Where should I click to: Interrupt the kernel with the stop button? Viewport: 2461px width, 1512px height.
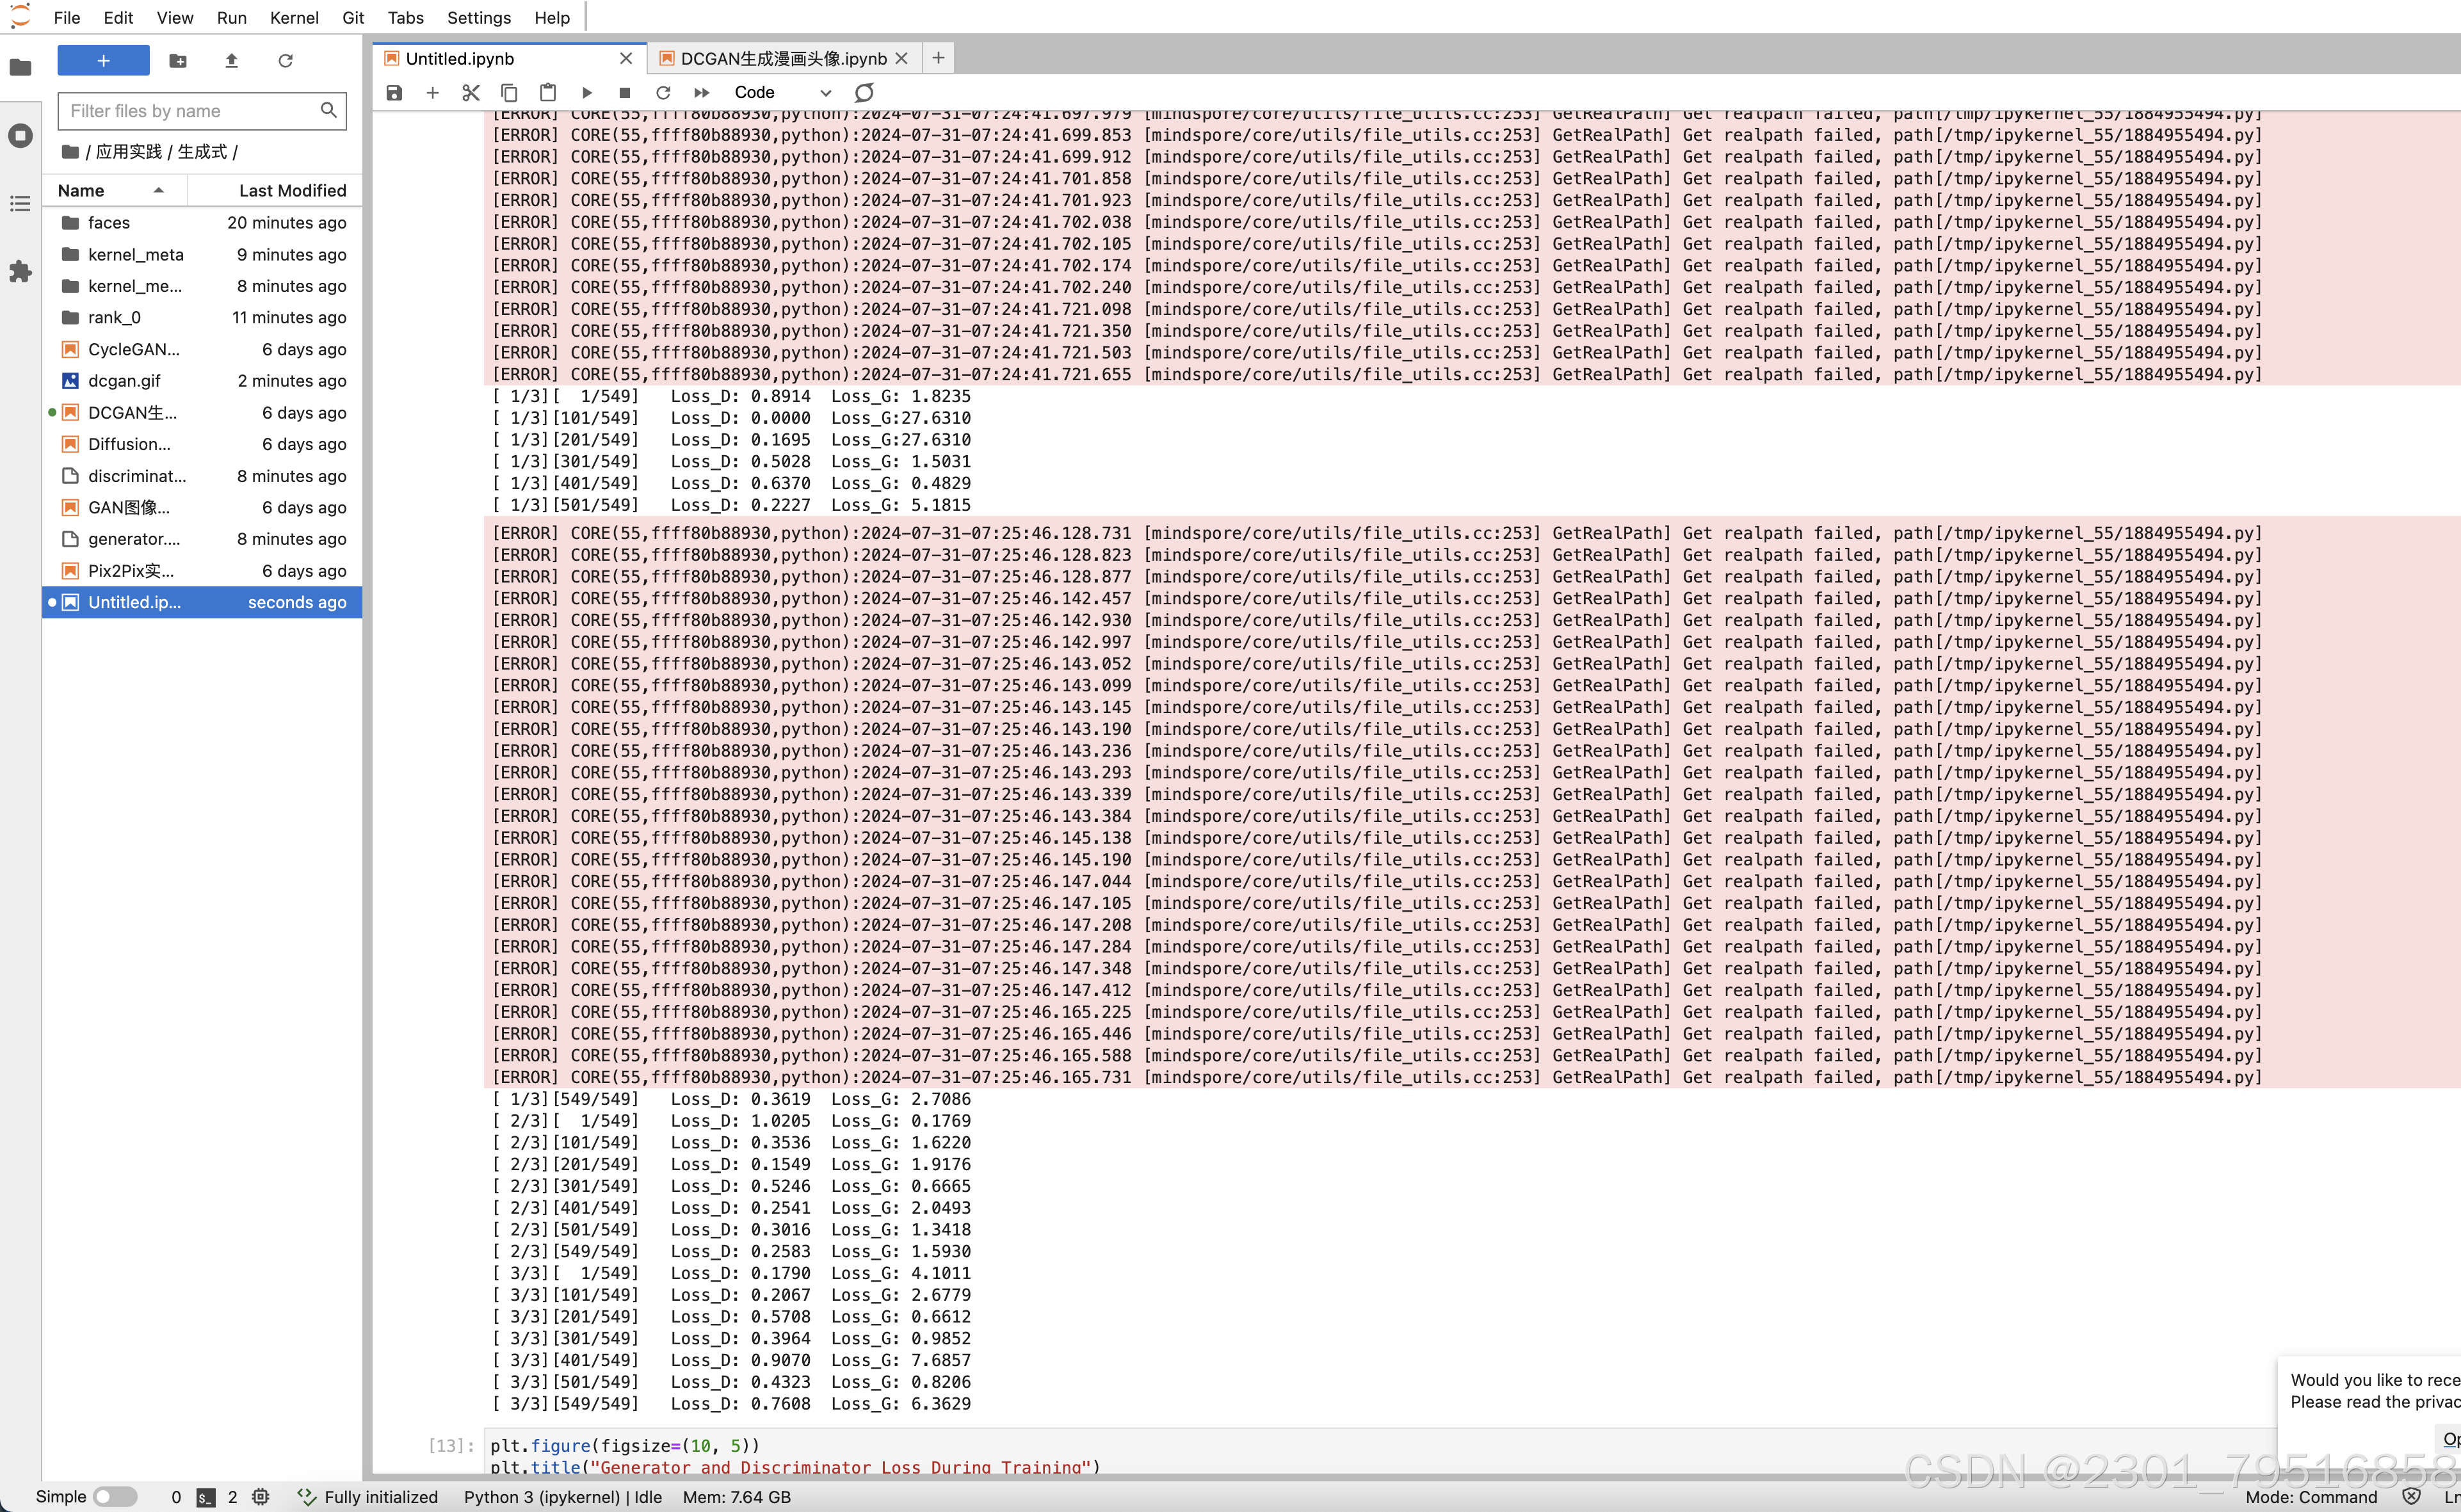click(625, 92)
